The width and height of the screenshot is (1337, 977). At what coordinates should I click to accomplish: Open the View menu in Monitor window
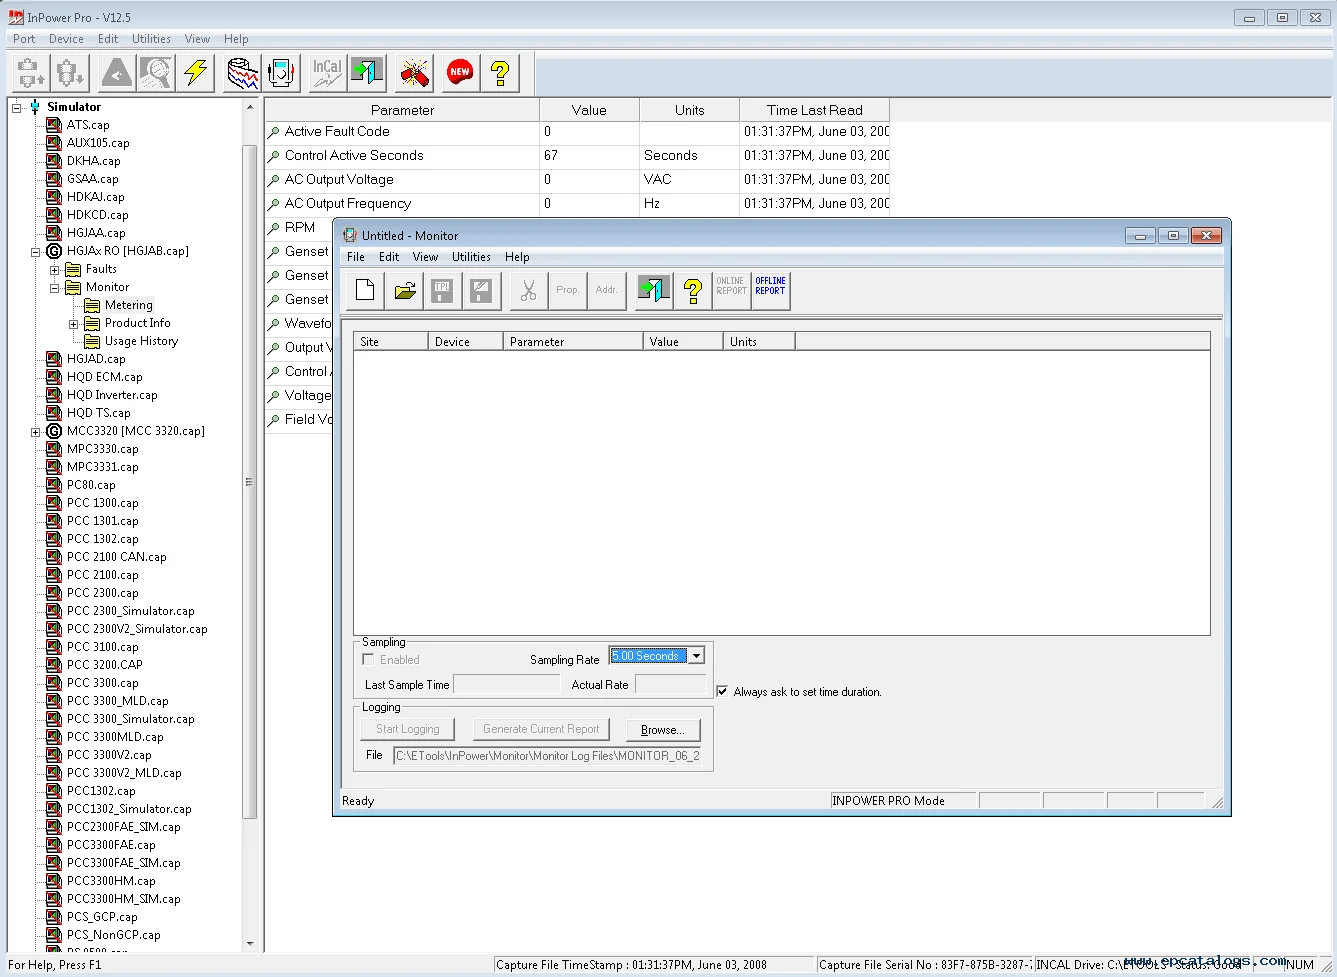425,257
